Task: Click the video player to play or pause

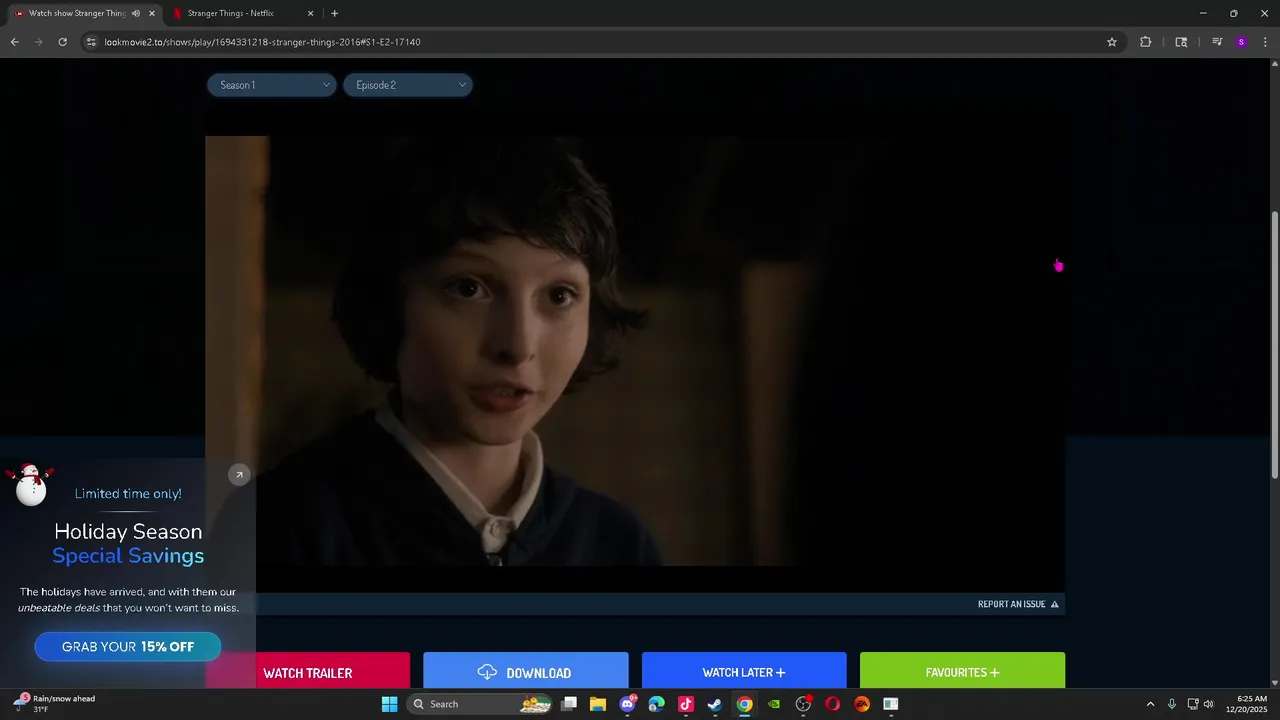Action: point(635,350)
